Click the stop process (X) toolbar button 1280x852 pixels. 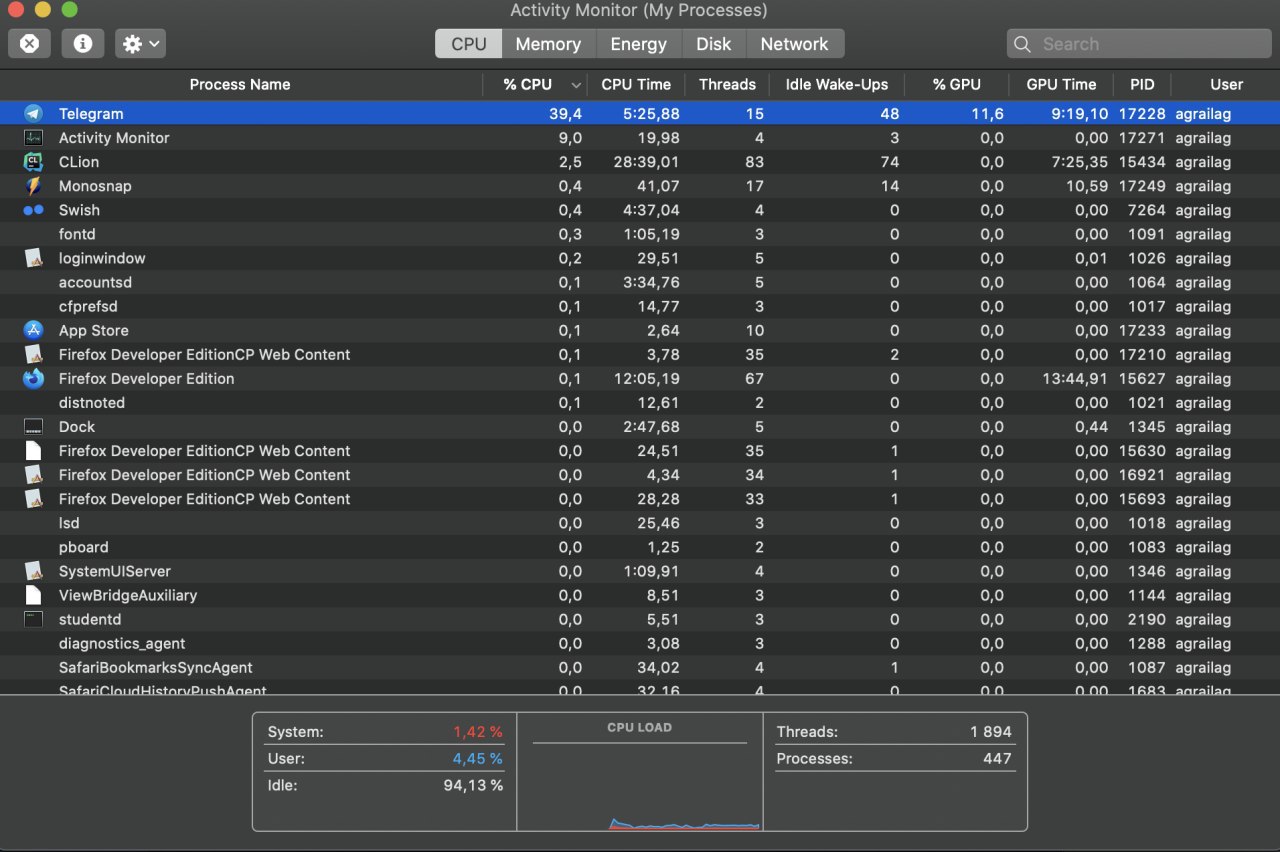coord(29,43)
